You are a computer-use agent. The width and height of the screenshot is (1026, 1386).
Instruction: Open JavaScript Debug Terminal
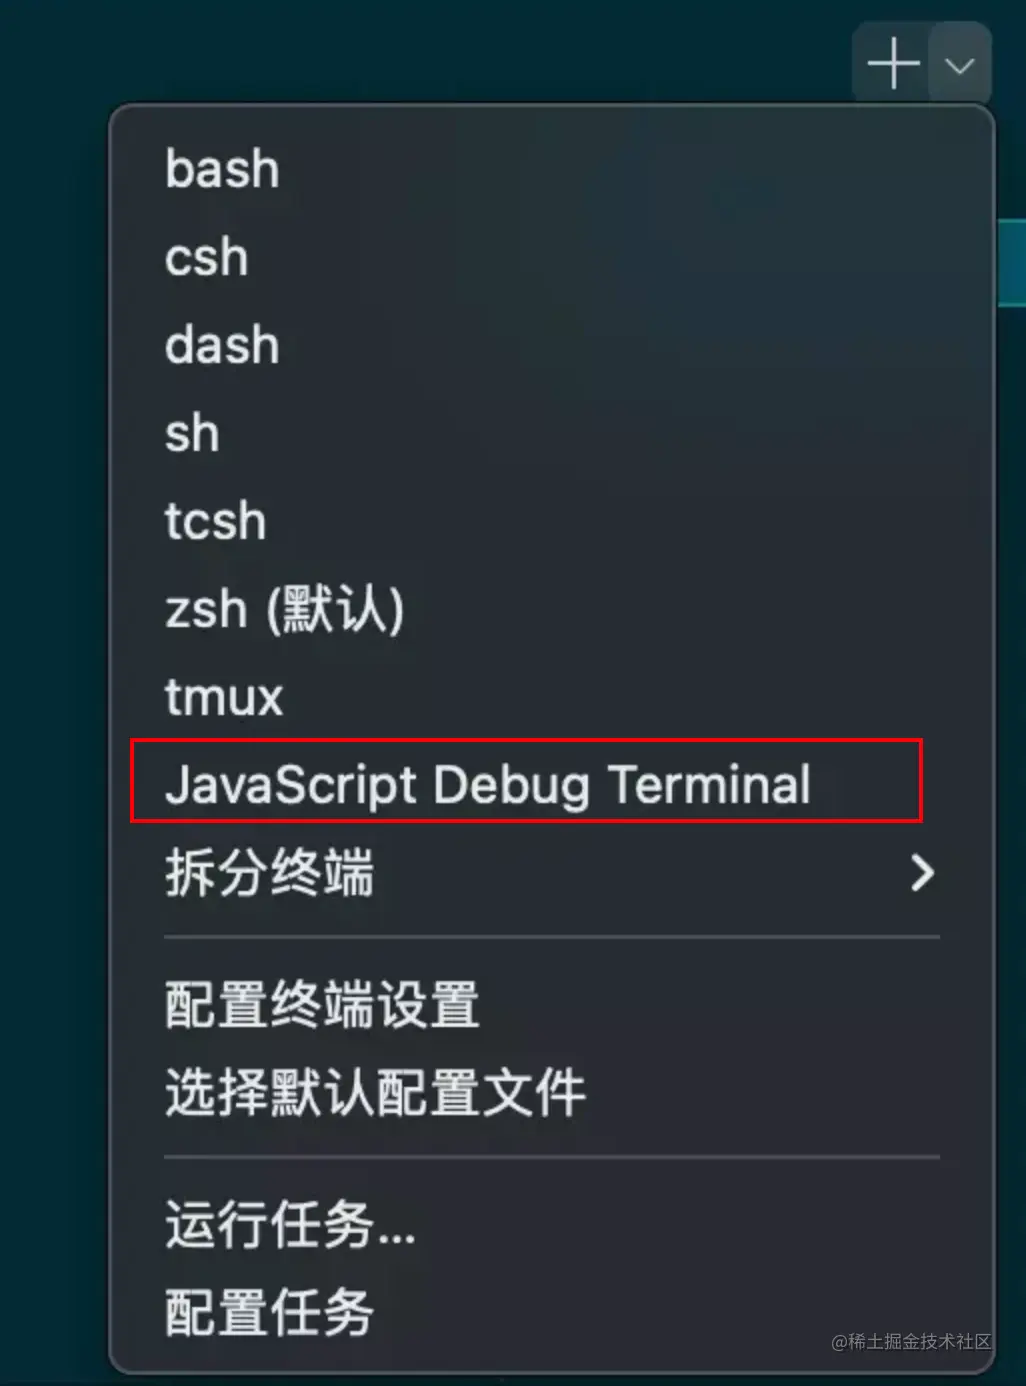(x=488, y=785)
